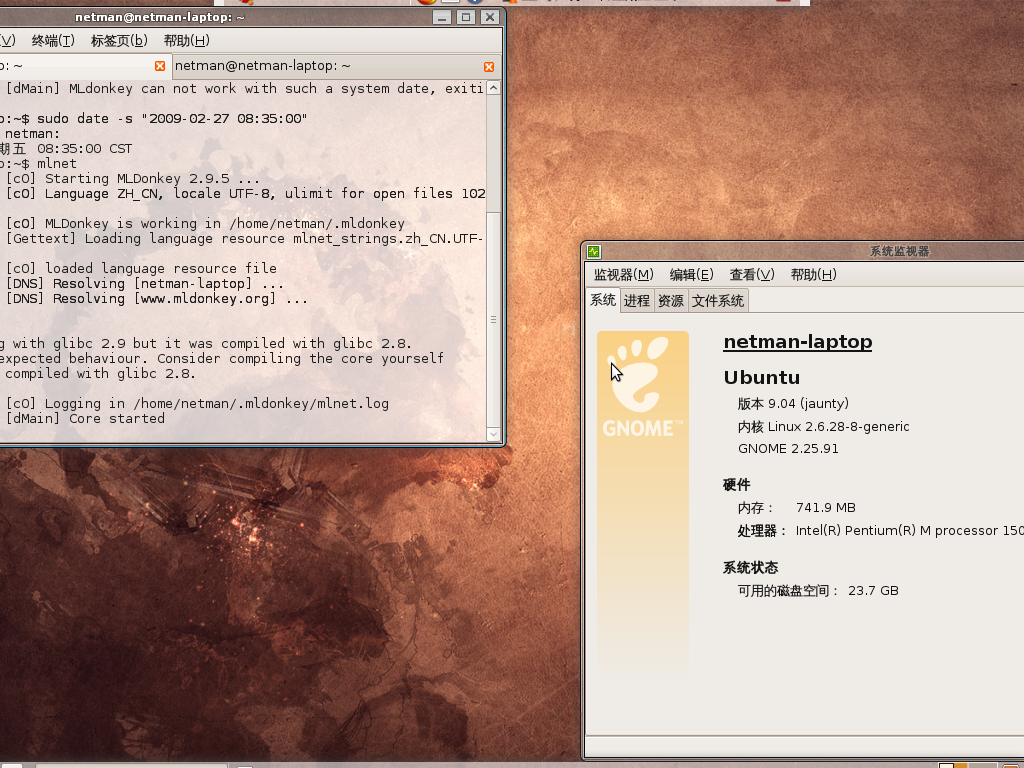Switch to the 系统 tab
1024x768 pixels.
[603, 300]
